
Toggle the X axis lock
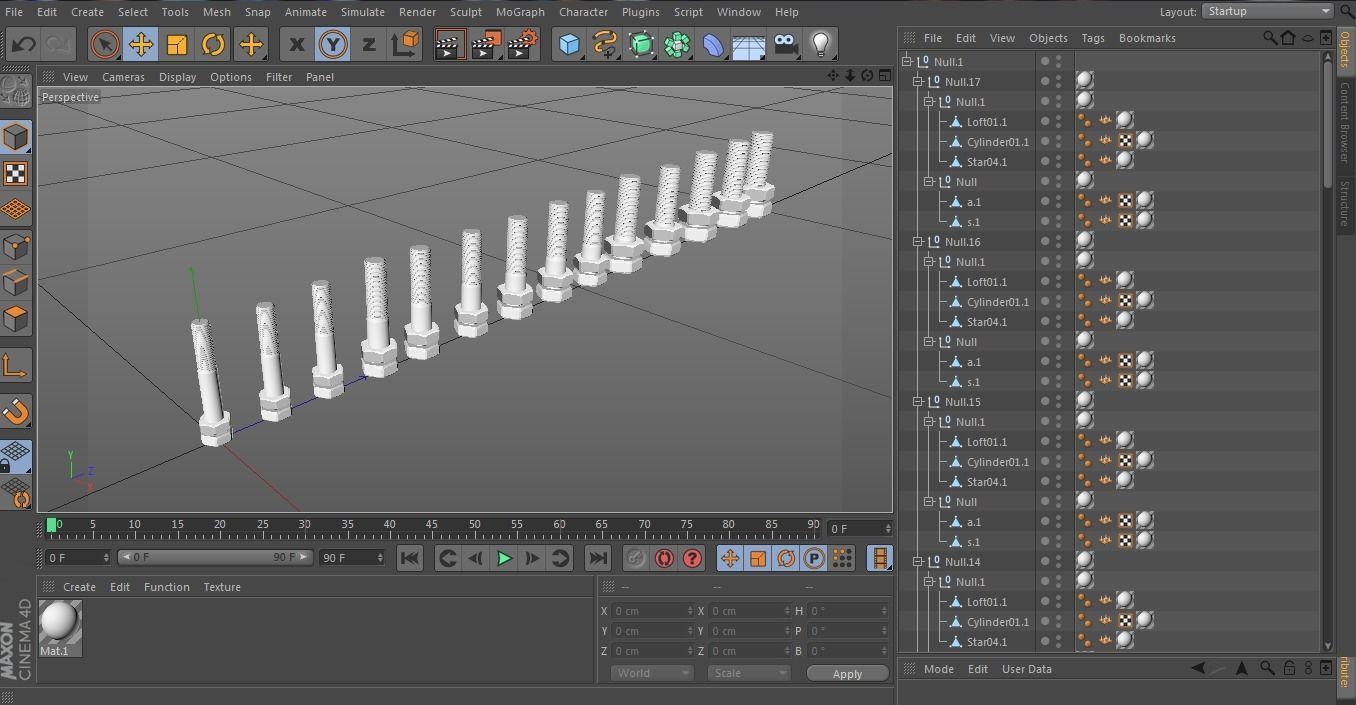click(x=296, y=44)
